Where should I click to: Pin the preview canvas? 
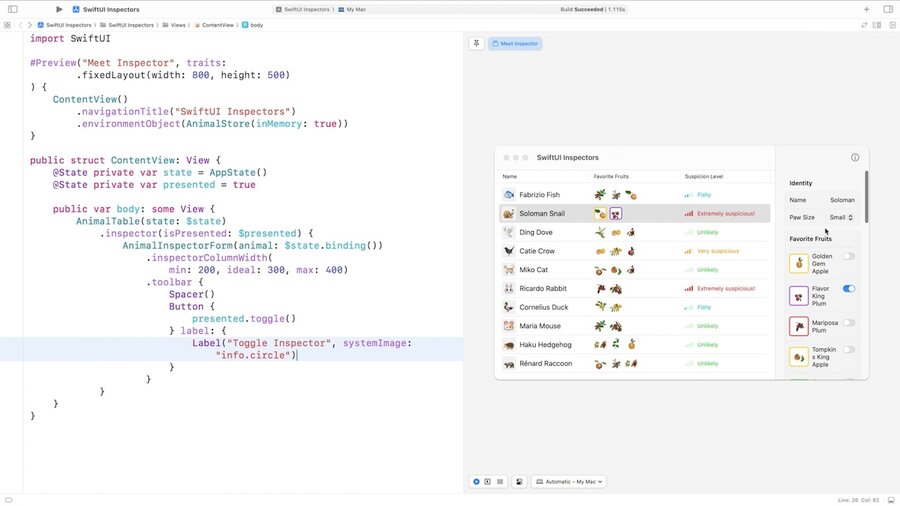pos(476,44)
